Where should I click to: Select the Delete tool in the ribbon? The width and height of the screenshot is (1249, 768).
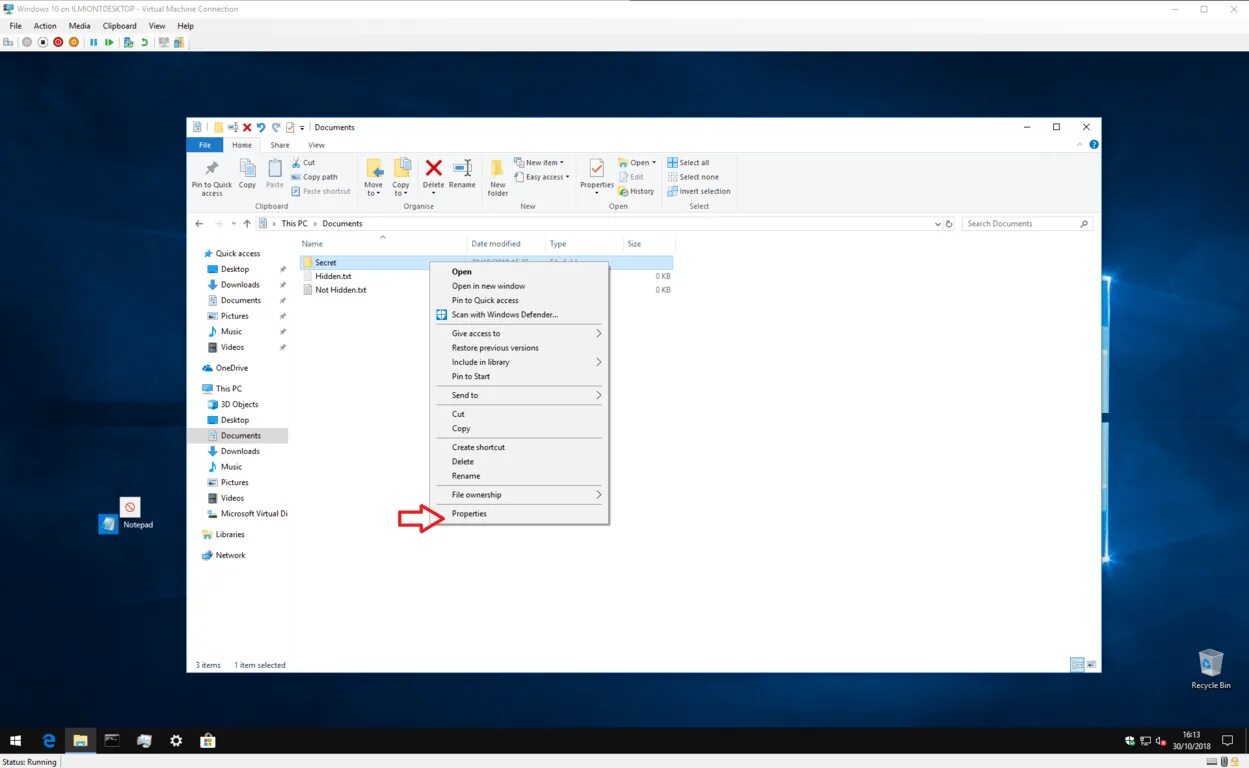pyautogui.click(x=433, y=170)
